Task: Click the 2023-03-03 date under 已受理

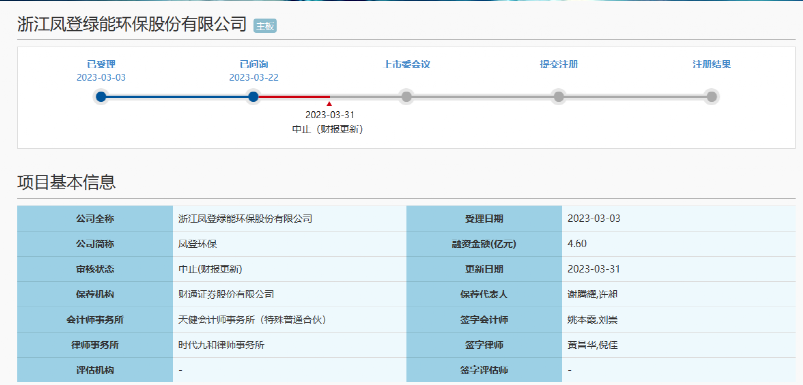Action: (101, 78)
